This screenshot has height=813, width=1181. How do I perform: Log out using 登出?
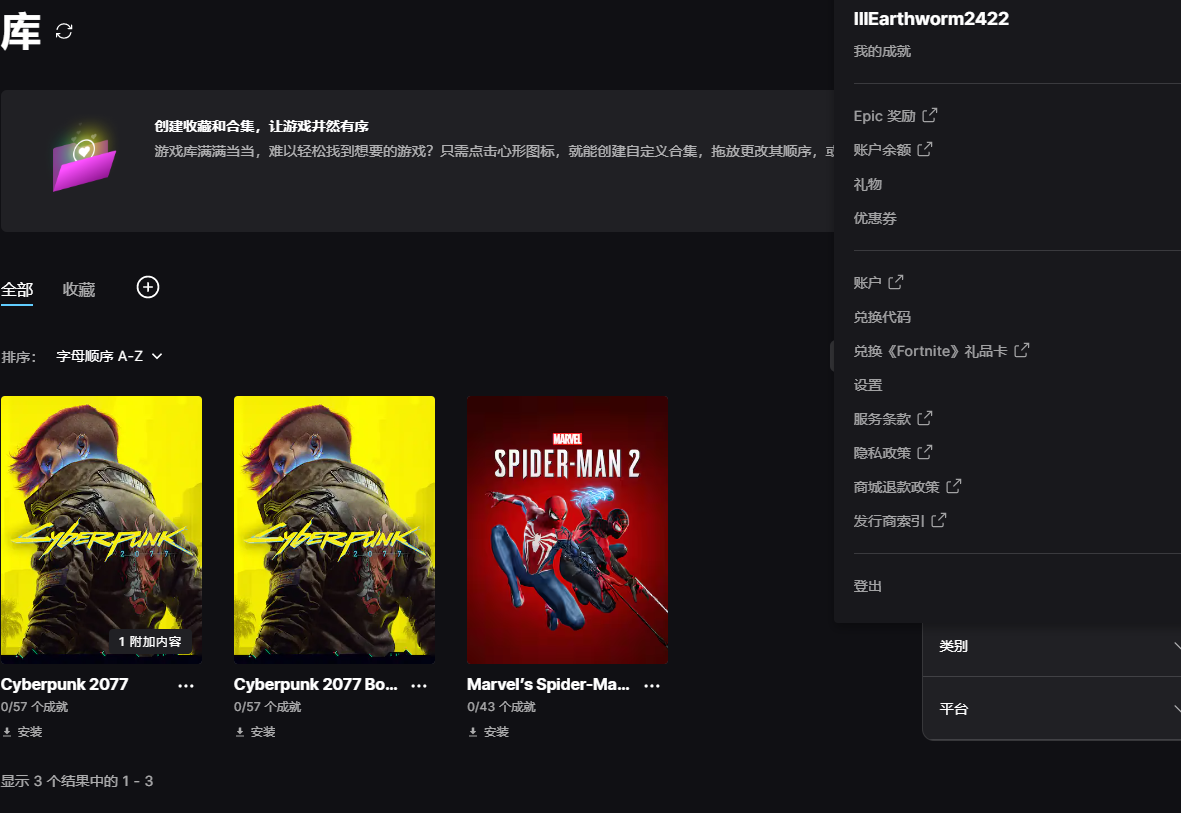tap(868, 586)
